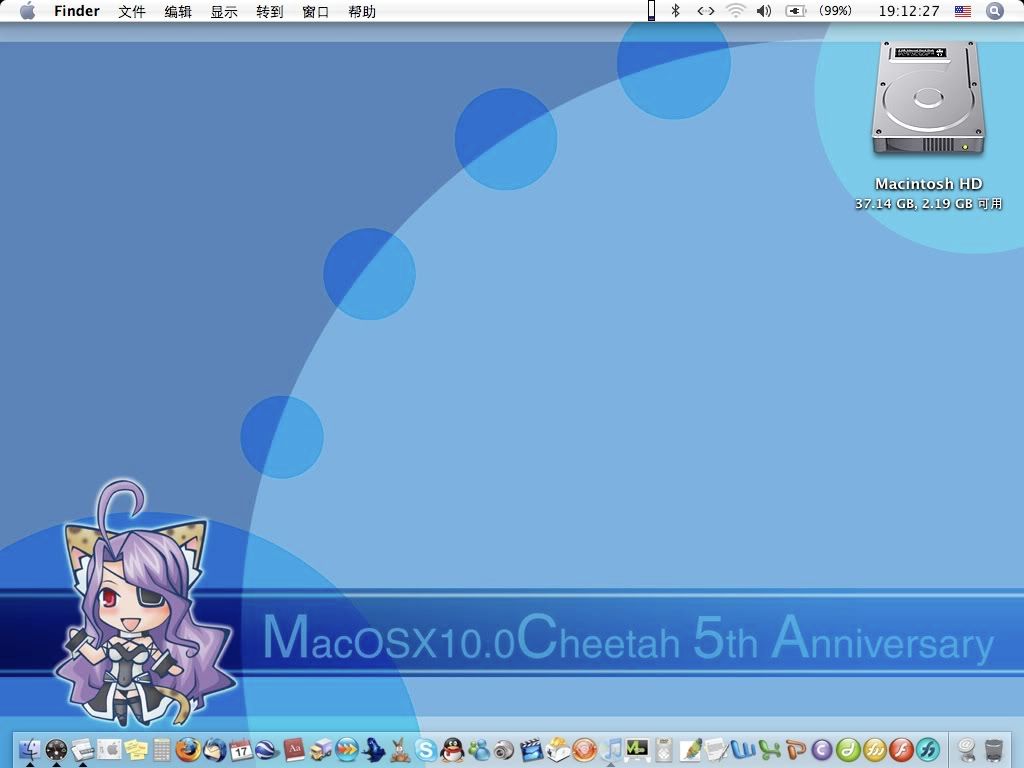Open the US flag input menu

963,11
